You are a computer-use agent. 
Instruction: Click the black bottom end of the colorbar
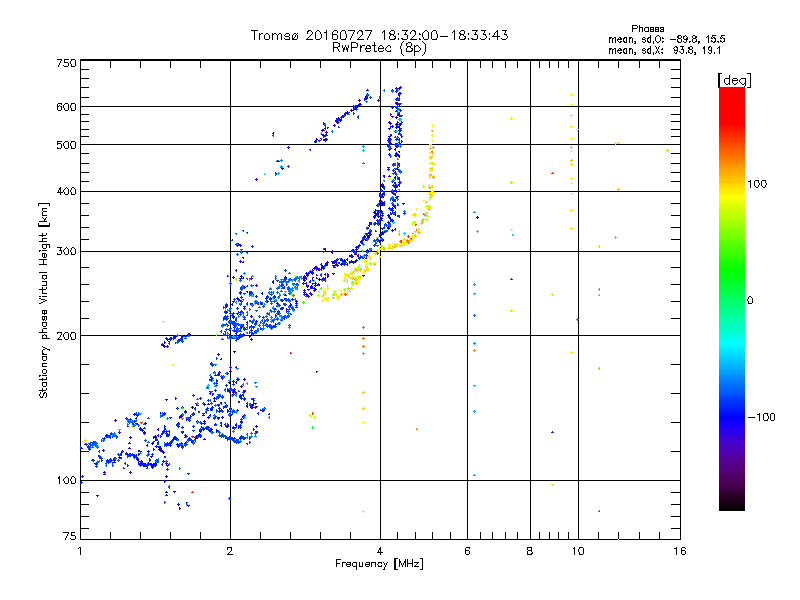732,503
